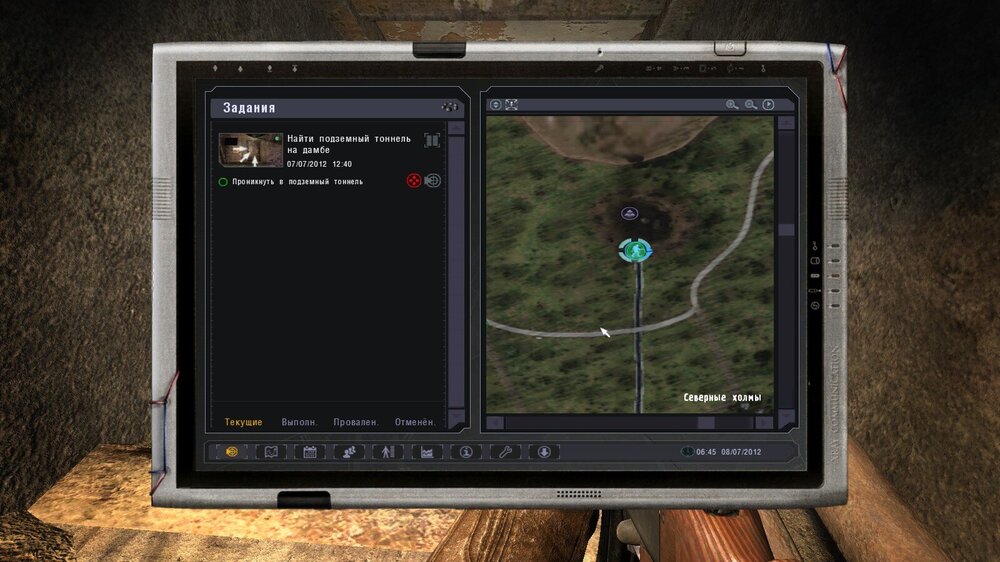Click the task screenshot thumbnail
1000x562 pixels.
[x=251, y=150]
